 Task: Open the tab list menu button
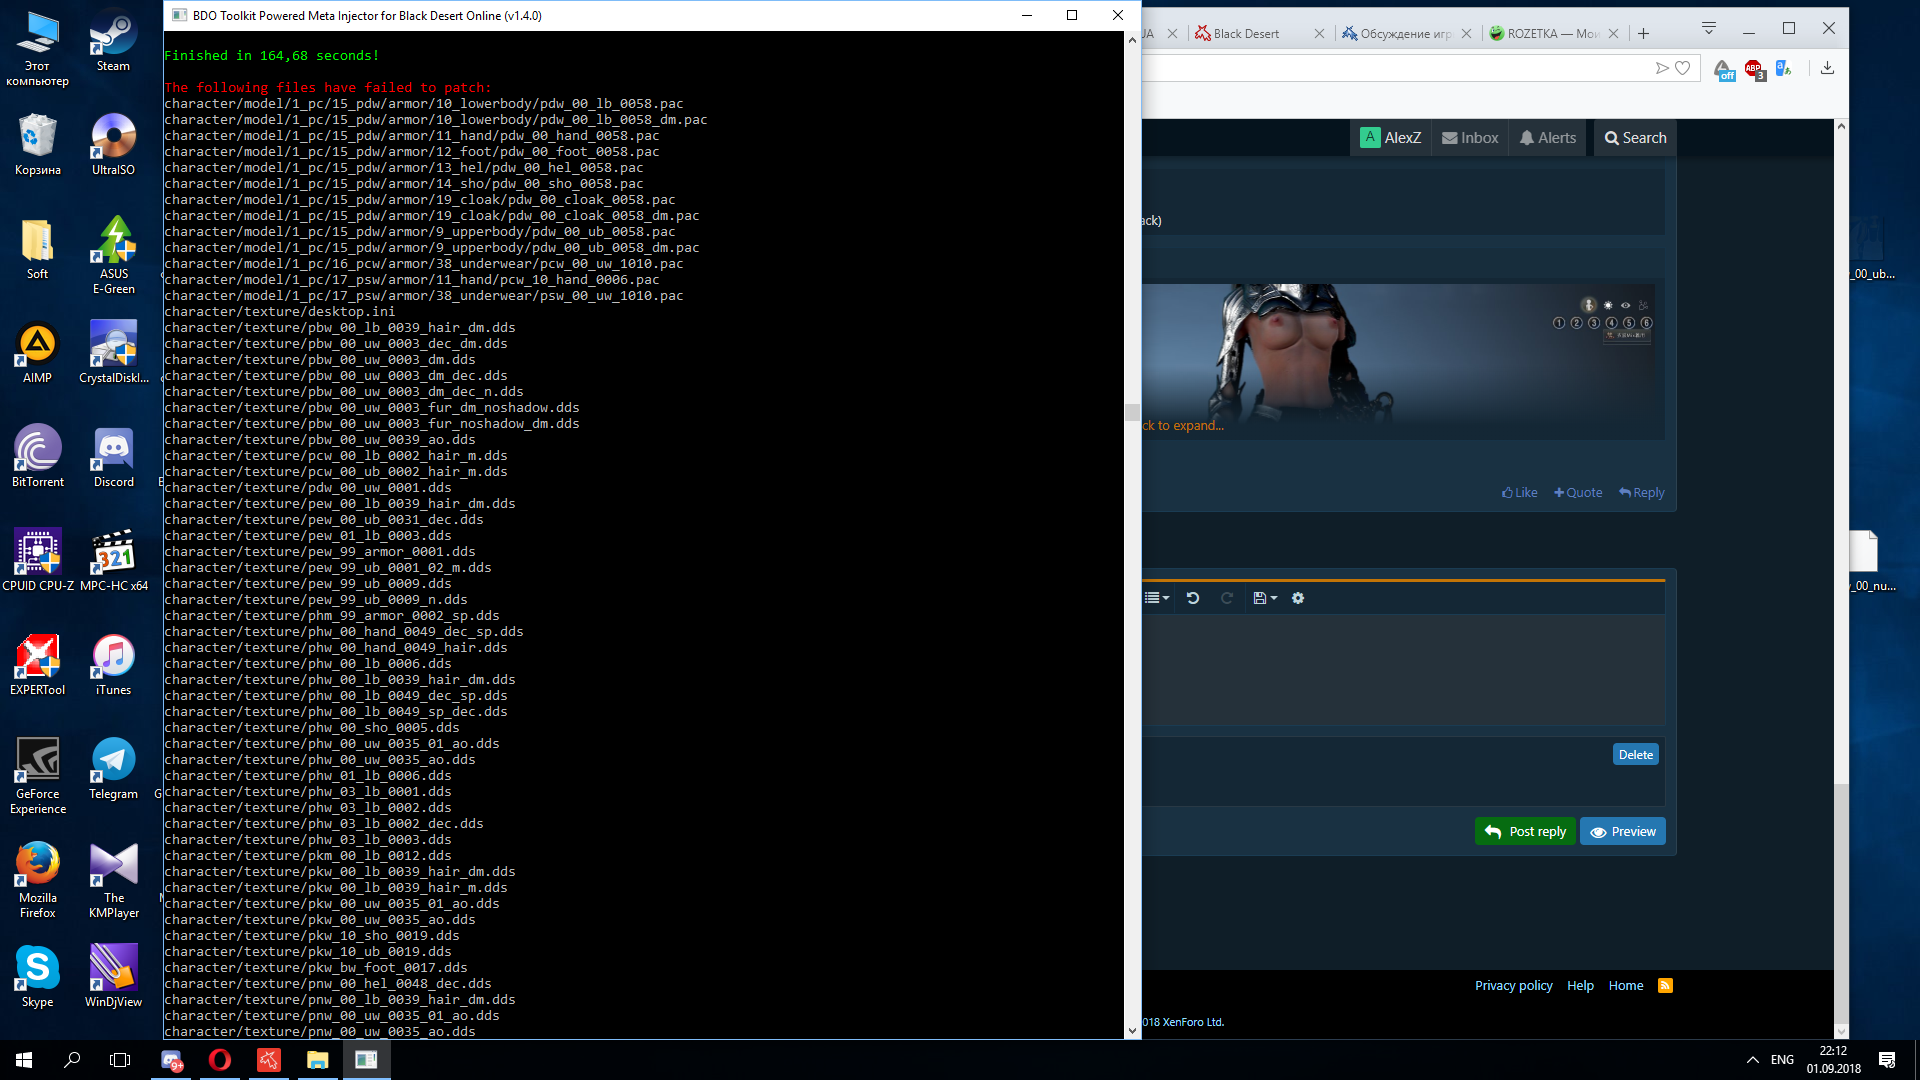1708,29
